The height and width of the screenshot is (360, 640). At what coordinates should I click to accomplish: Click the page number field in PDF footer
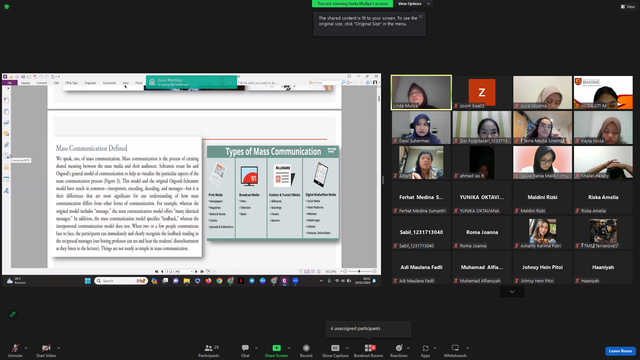[179, 271]
